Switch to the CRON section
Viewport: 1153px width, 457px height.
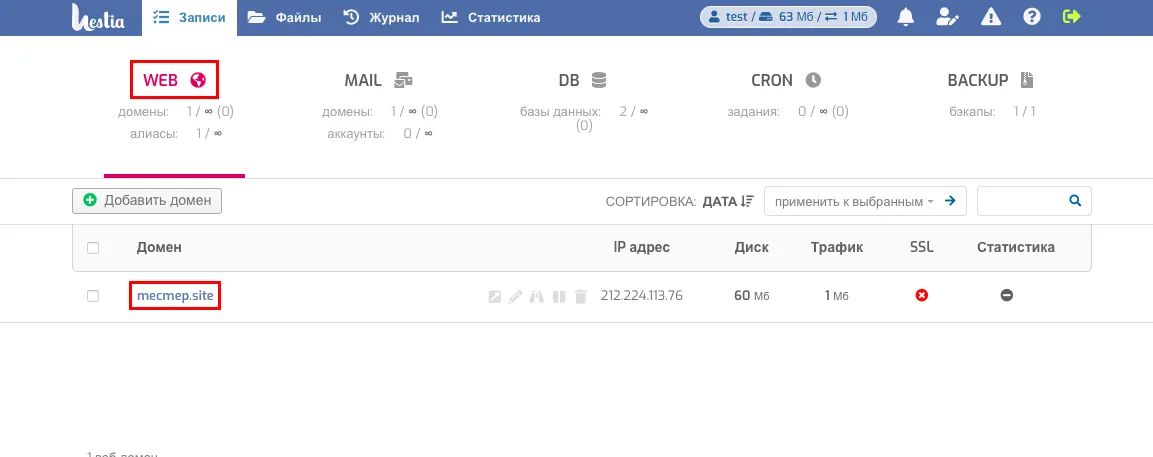tap(785, 80)
